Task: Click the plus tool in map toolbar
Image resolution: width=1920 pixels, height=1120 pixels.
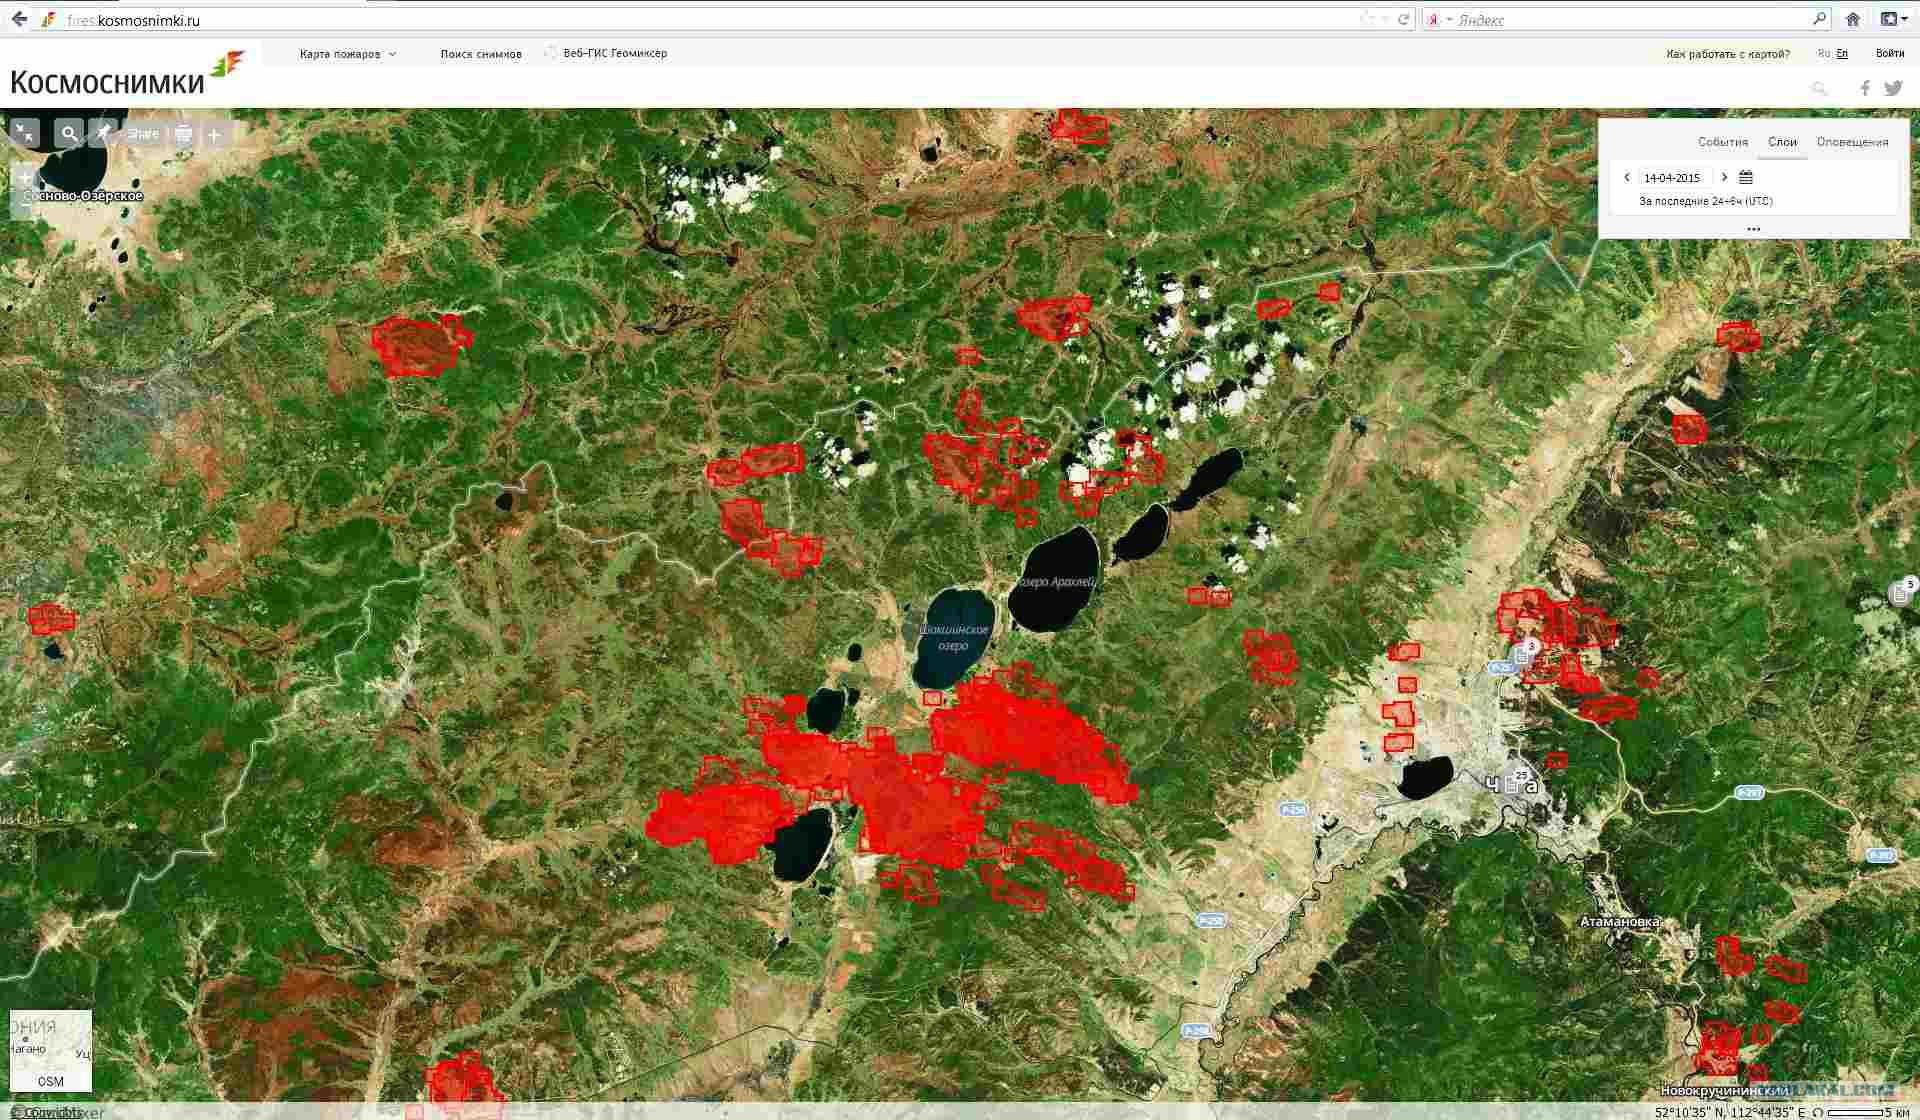Action: click(214, 134)
